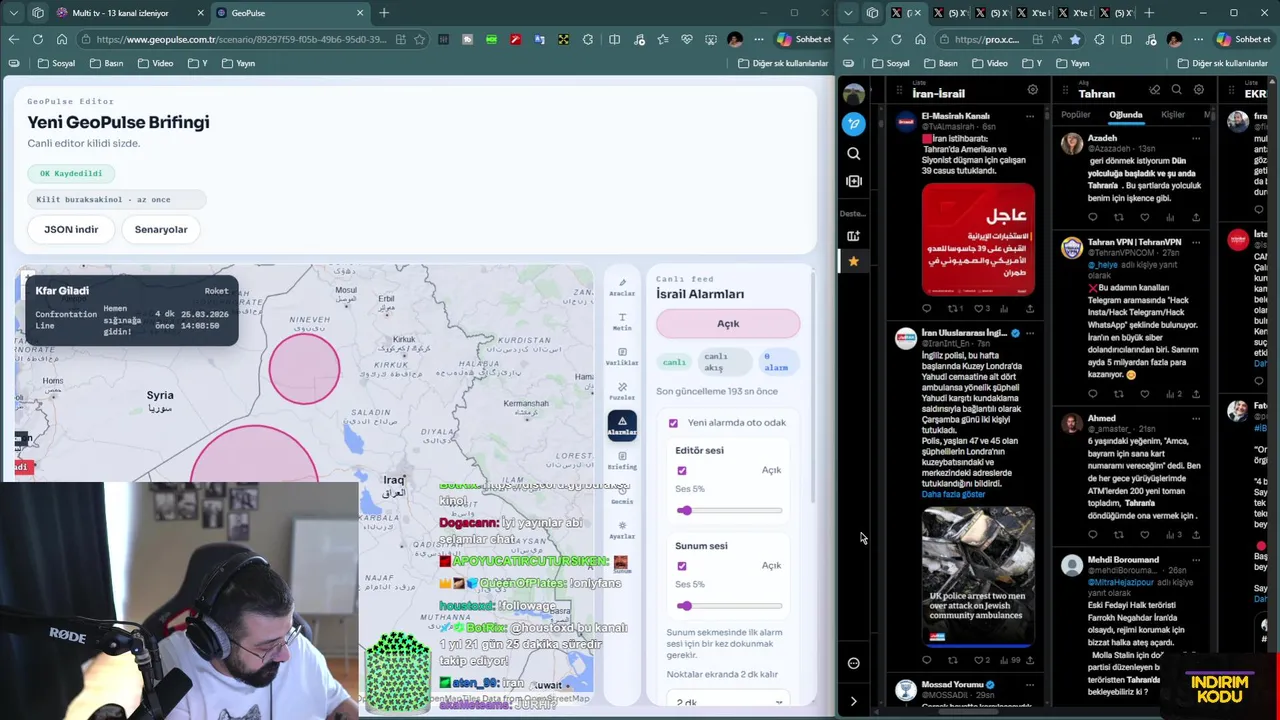Viewport: 1280px width, 720px height.
Task: Click the Tahran column clear eraser icon
Action: 1154,90
